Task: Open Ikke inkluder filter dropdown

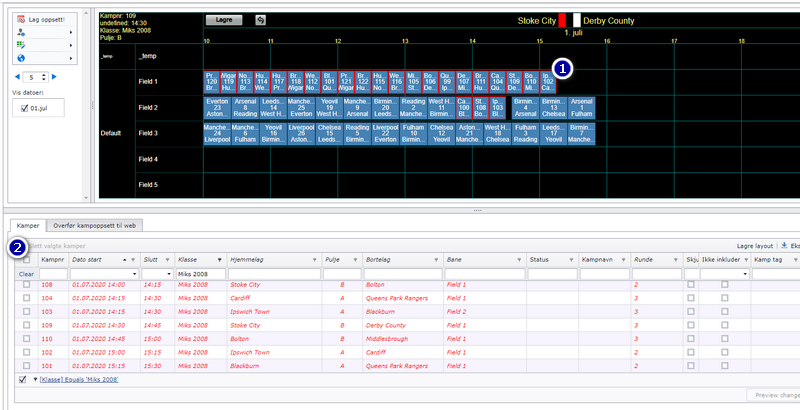Action: (745, 274)
